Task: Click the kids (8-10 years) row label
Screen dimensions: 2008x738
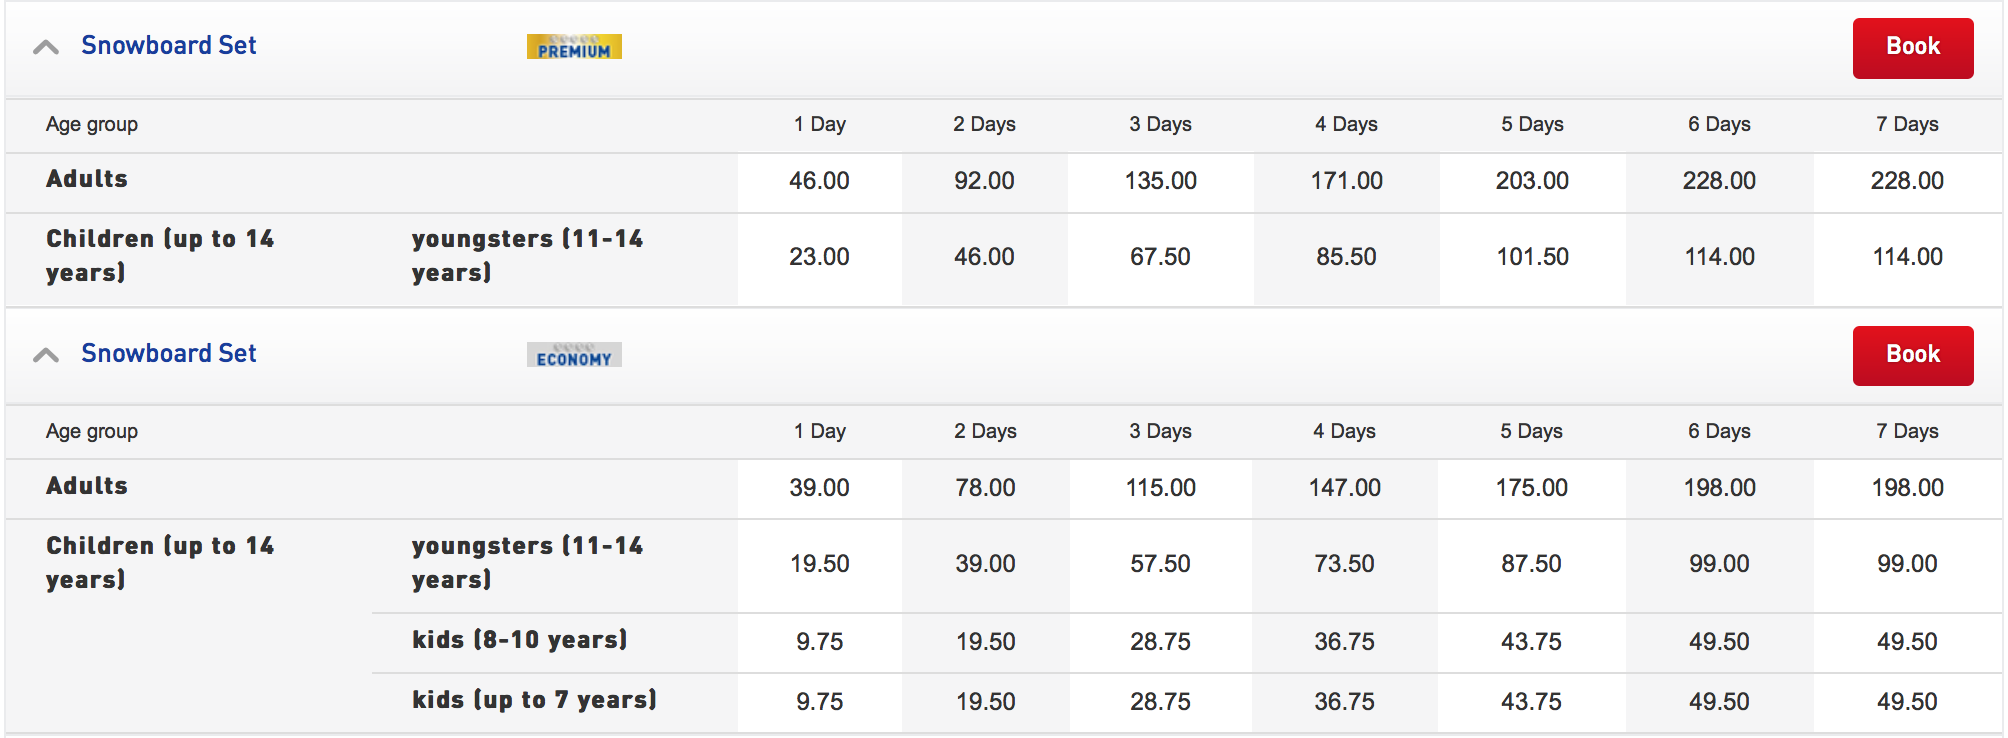Action: 520,640
